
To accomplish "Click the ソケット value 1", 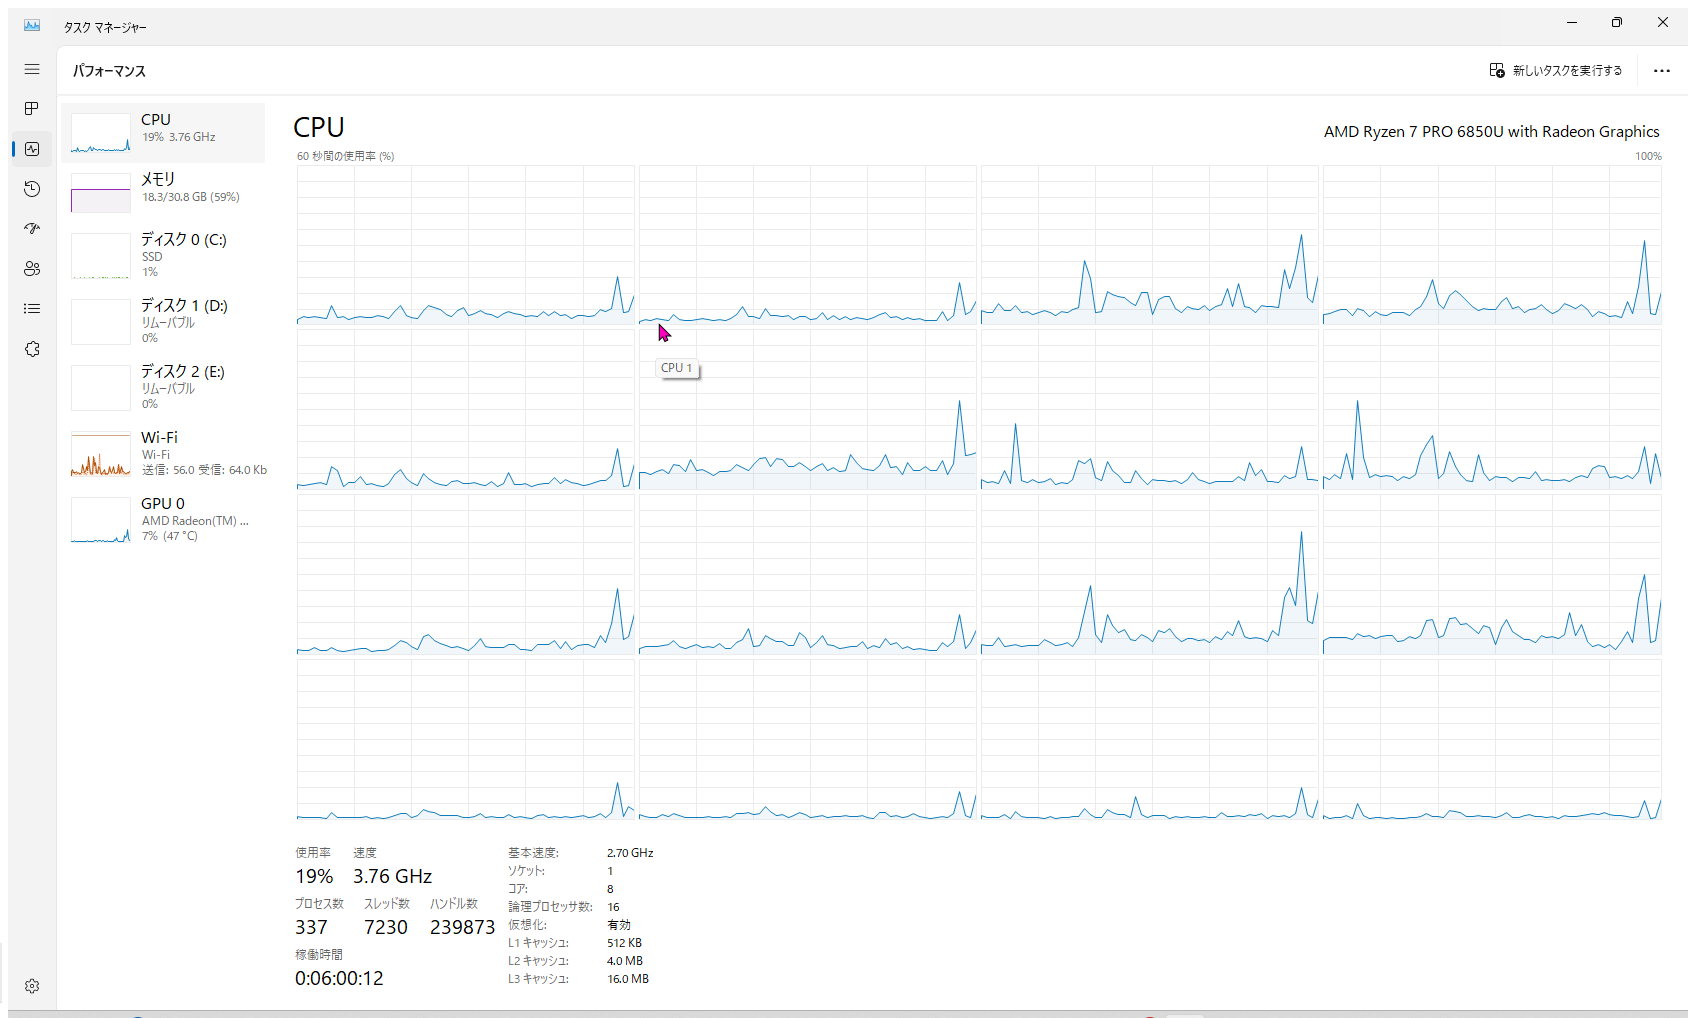I will point(610,871).
